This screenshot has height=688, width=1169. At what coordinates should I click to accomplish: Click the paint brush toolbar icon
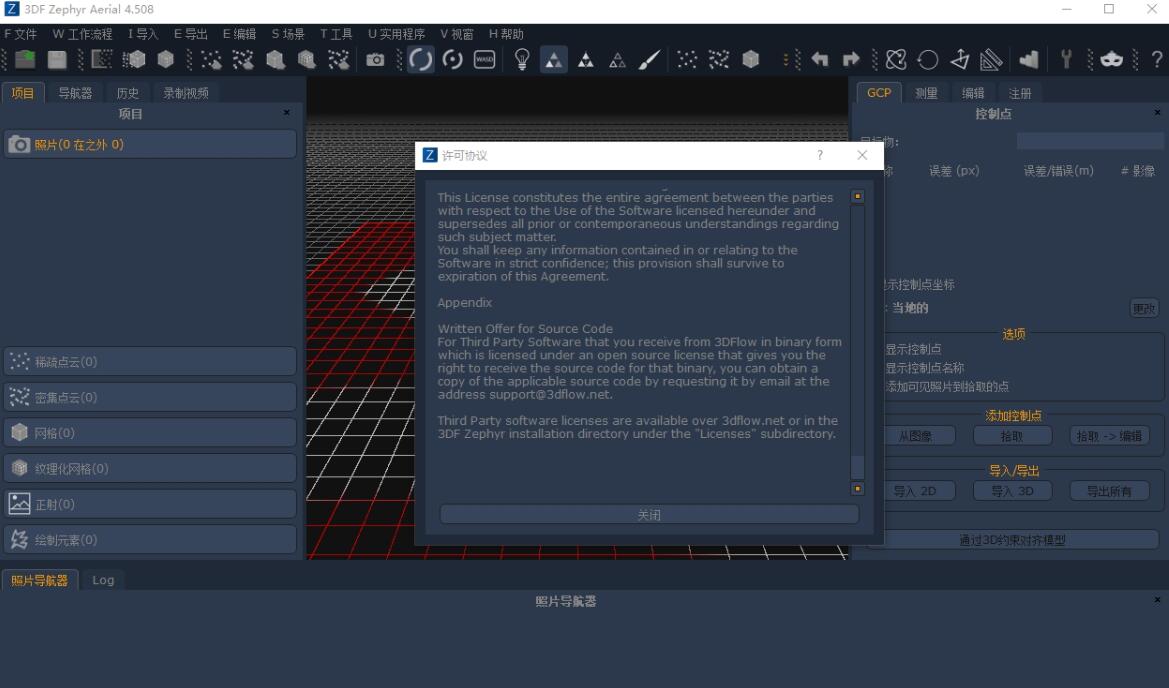coord(649,60)
